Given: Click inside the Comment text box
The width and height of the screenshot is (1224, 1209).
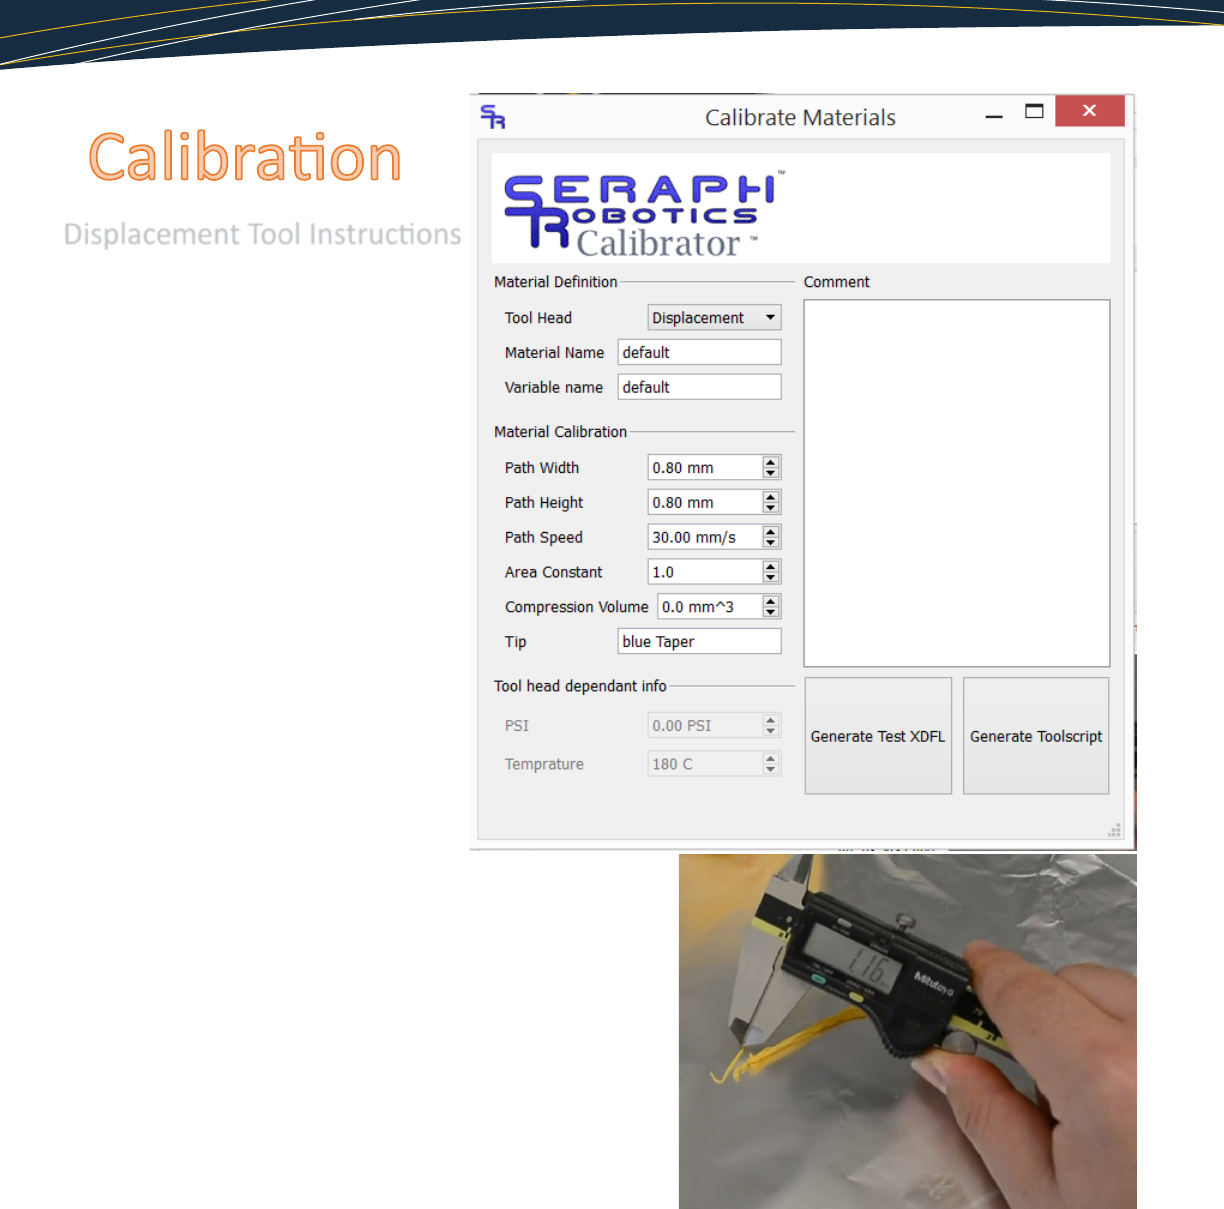Looking at the screenshot, I should tap(957, 483).
